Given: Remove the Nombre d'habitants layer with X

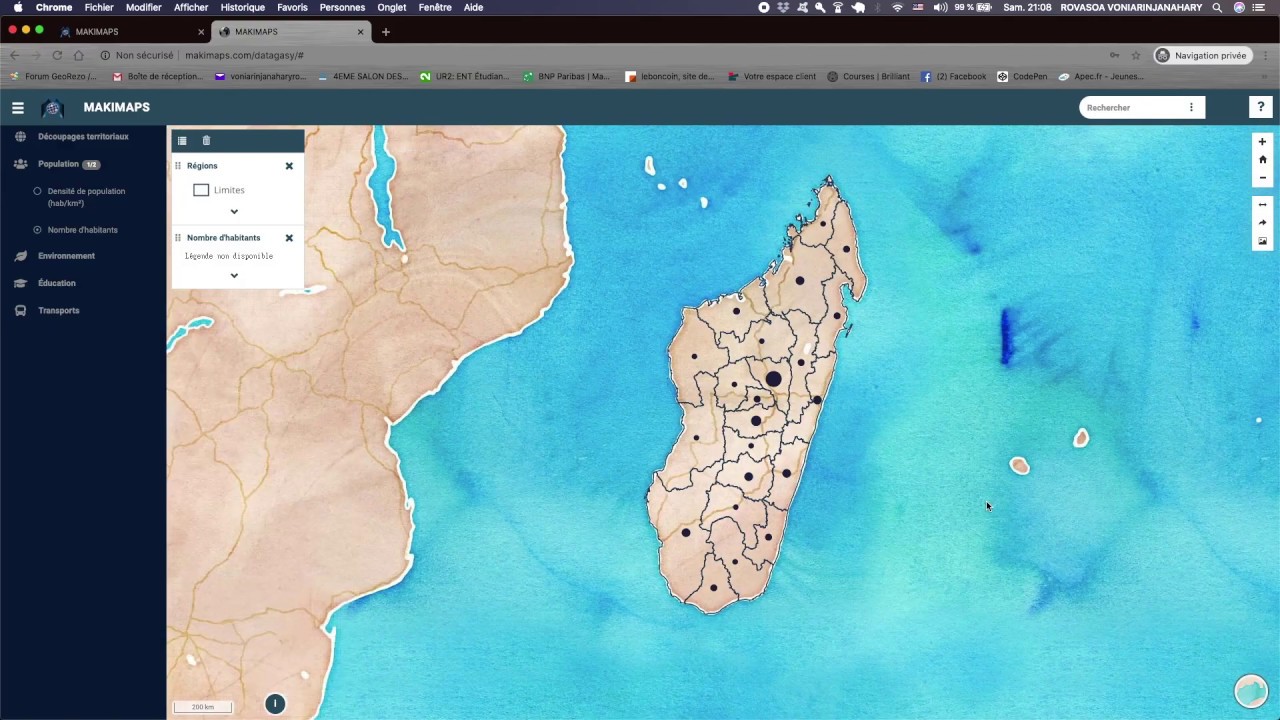Looking at the screenshot, I should point(289,238).
